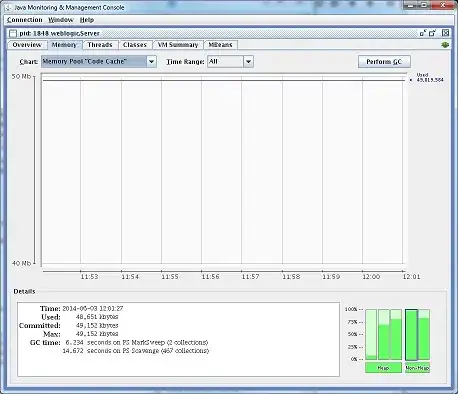Open the Help menu
The width and height of the screenshot is (458, 394).
(x=87, y=20)
